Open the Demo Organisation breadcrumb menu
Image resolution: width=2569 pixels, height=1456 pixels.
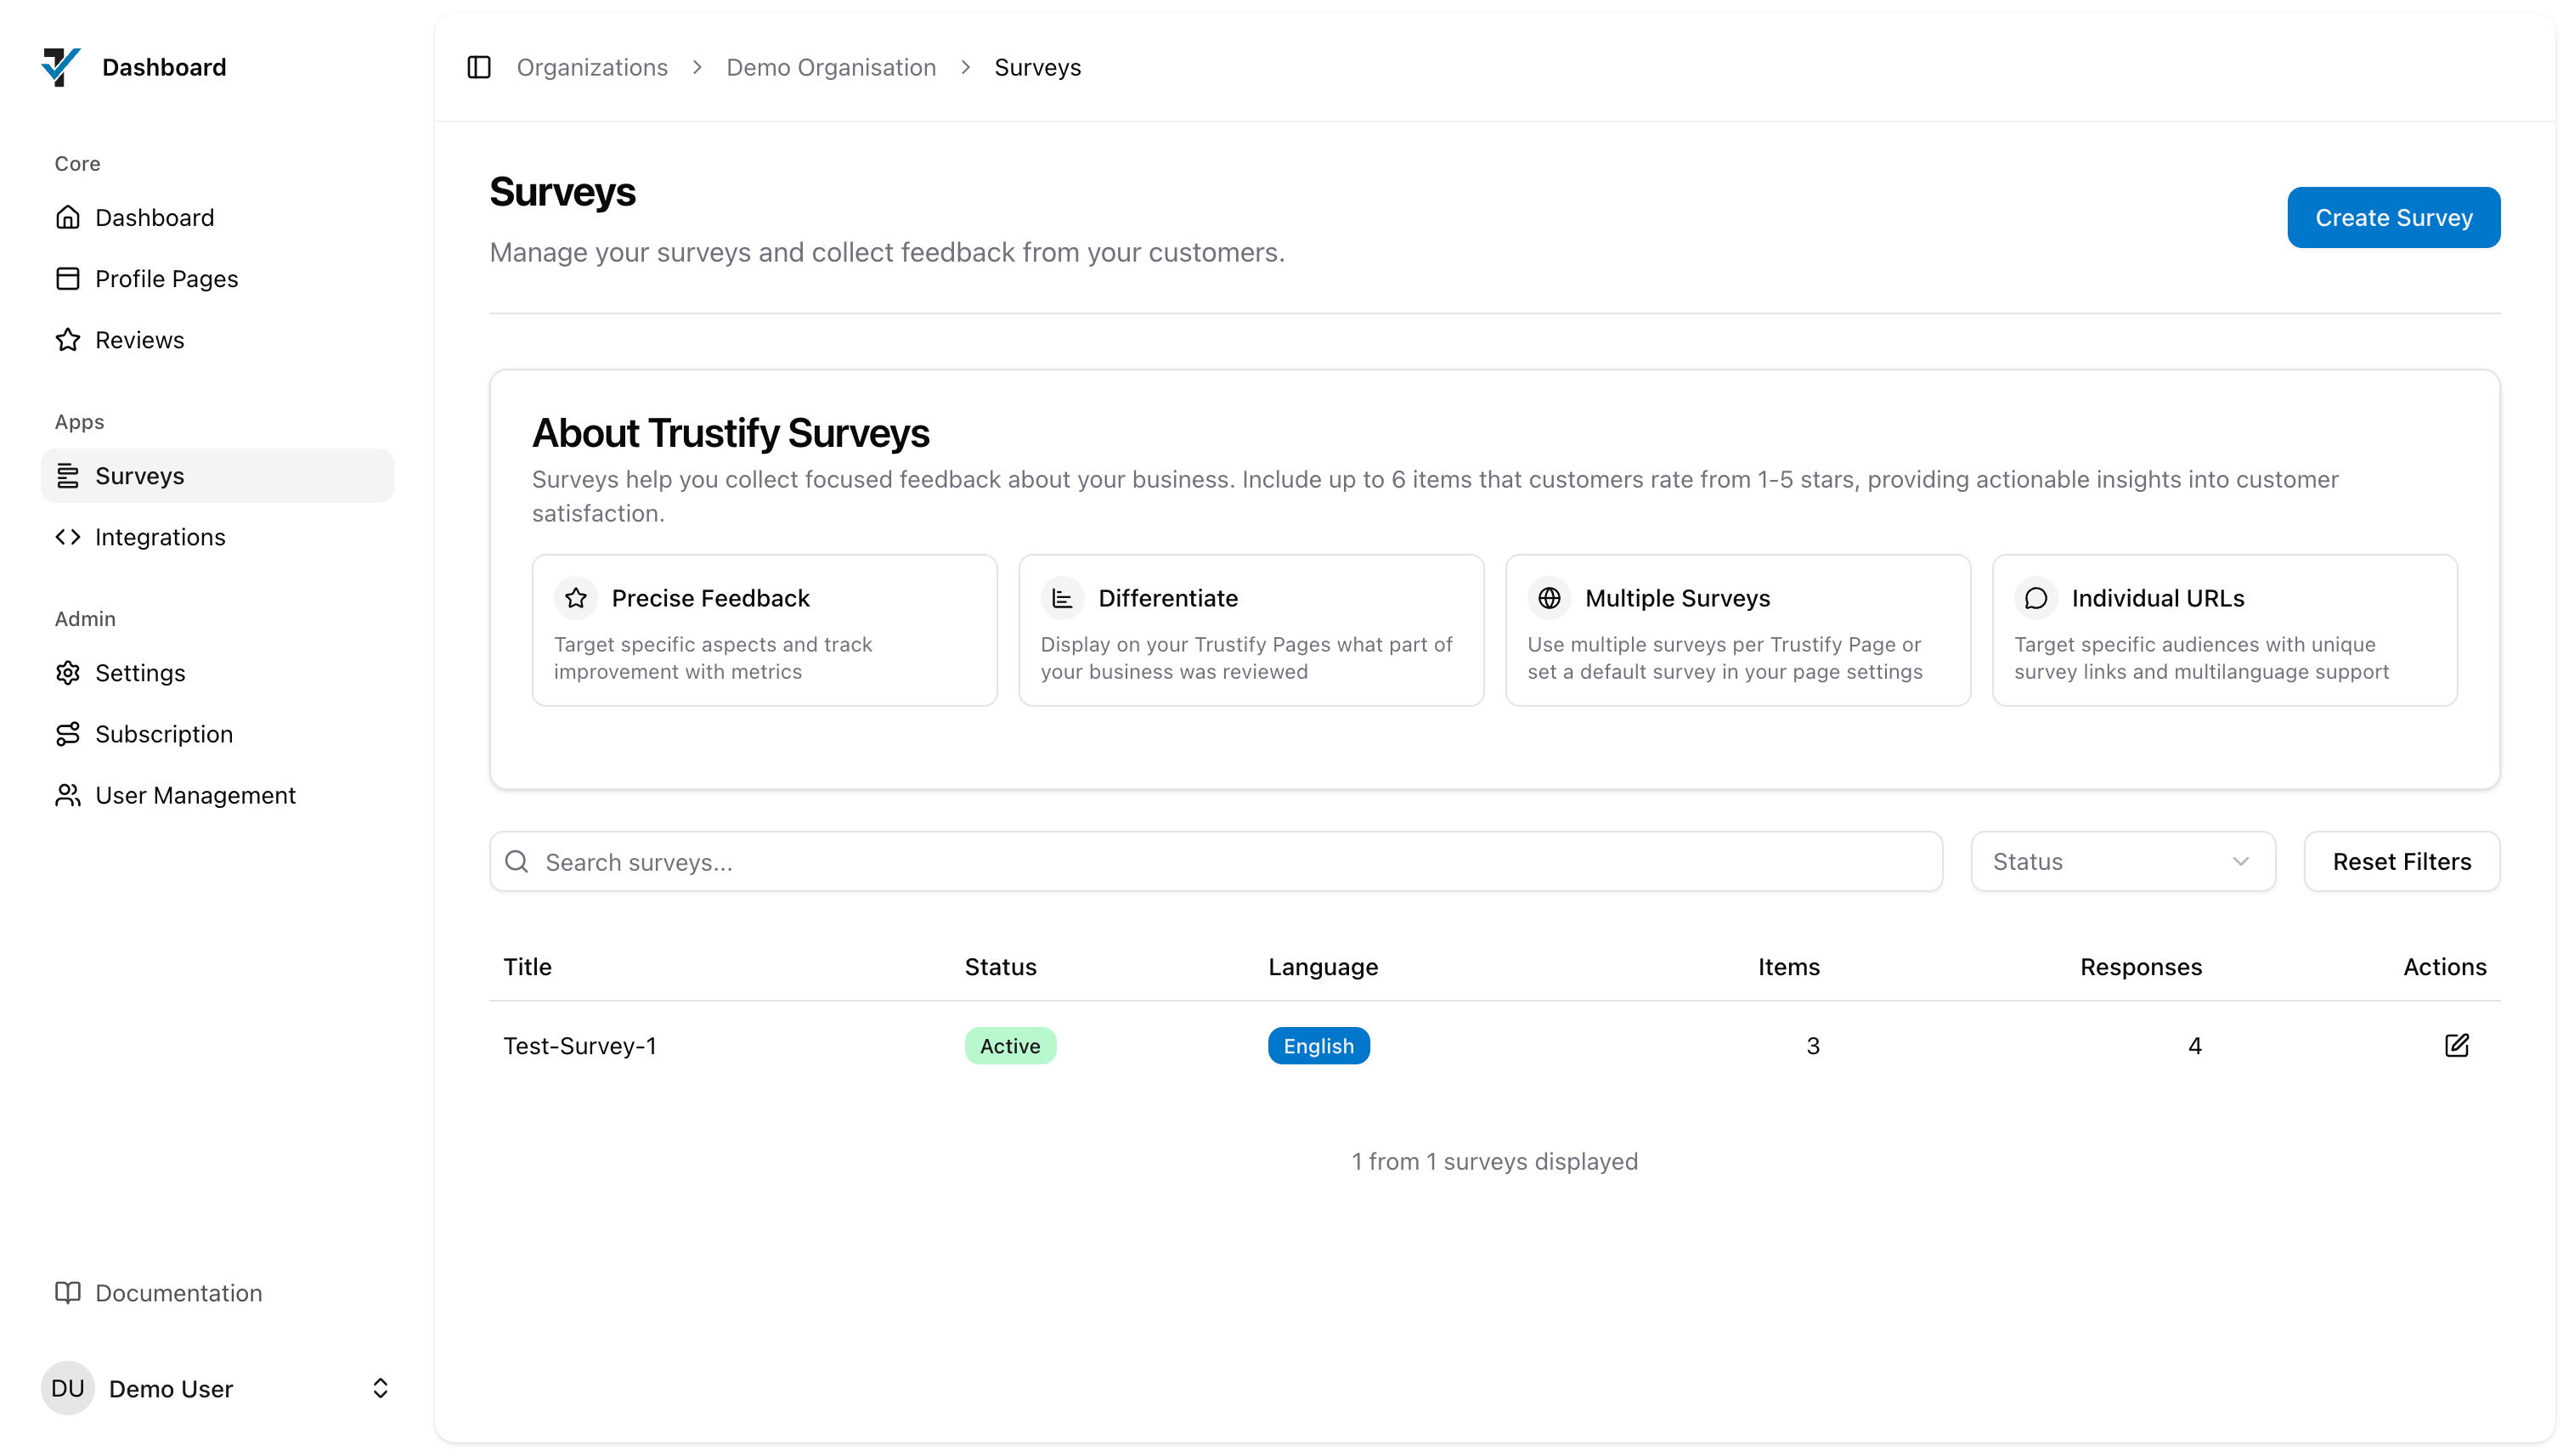(831, 67)
